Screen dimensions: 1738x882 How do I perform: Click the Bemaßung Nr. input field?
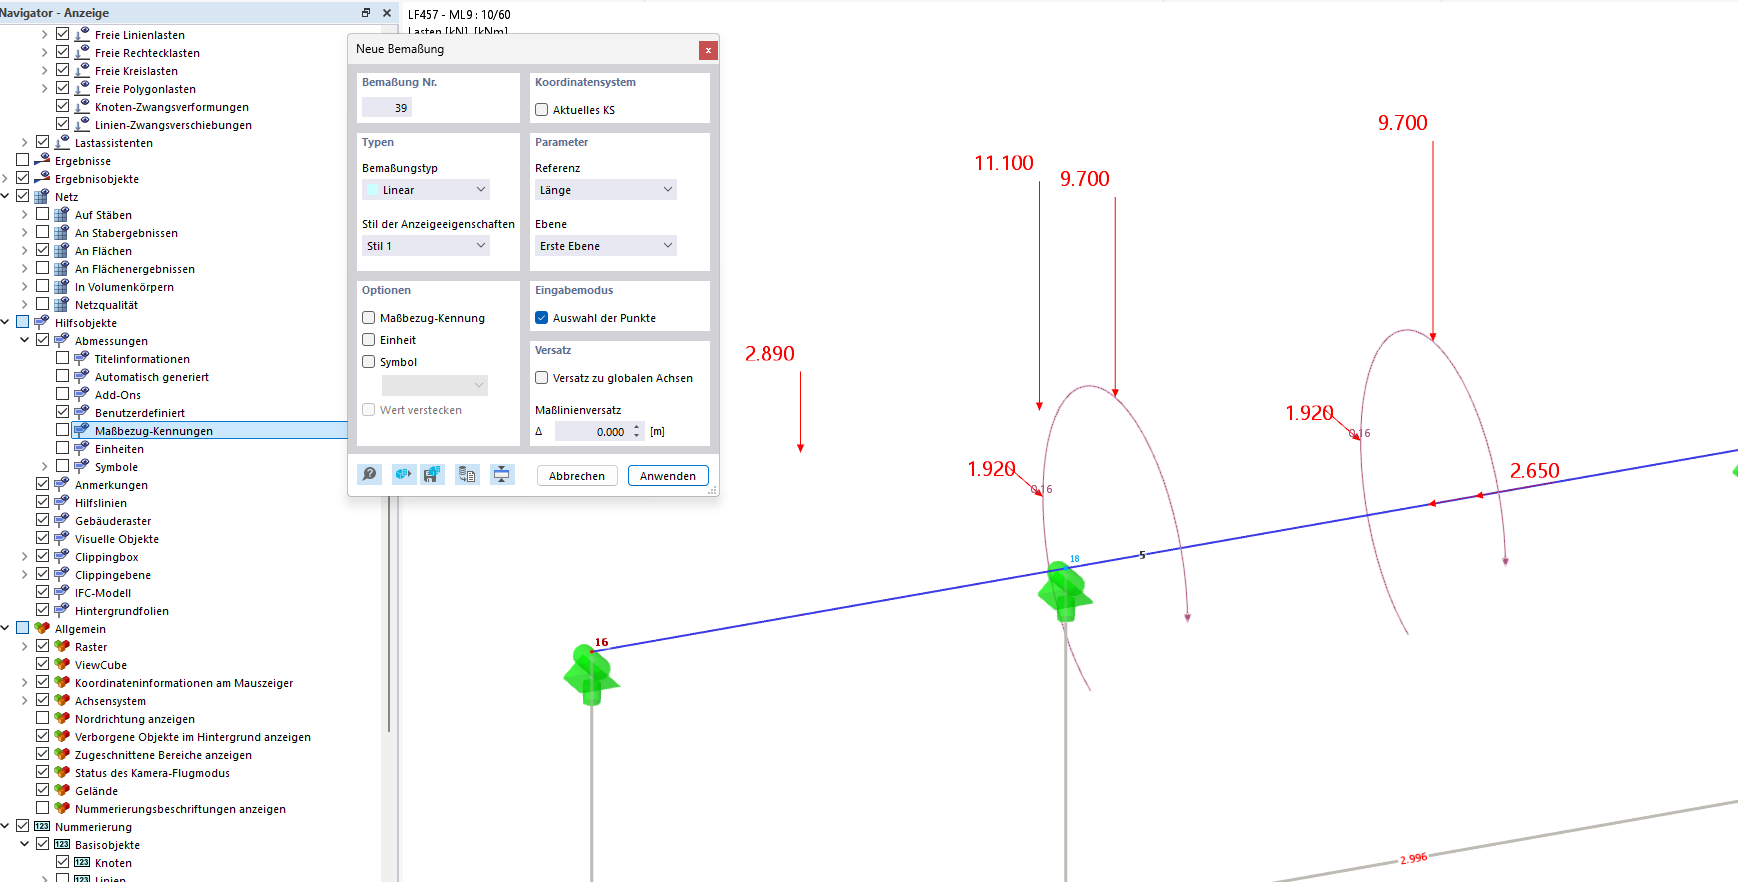coord(387,108)
